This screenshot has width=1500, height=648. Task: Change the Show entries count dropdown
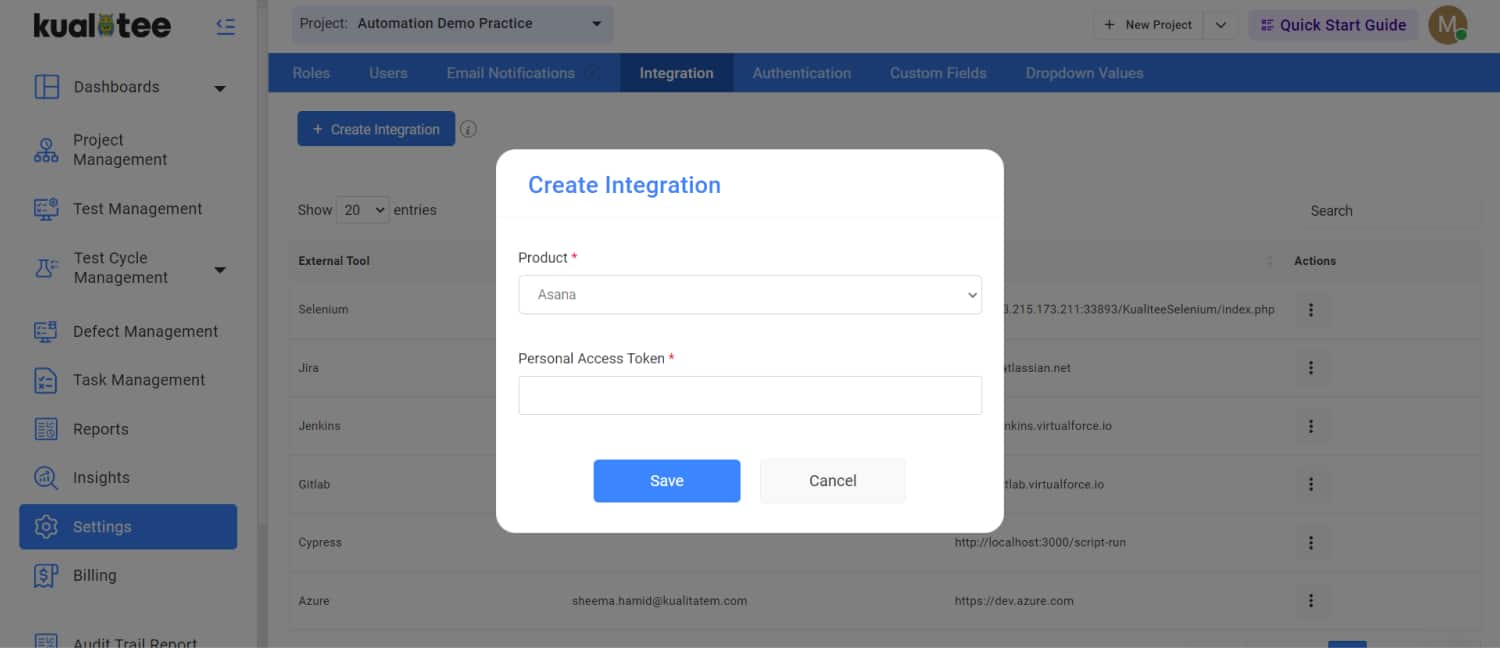[363, 210]
